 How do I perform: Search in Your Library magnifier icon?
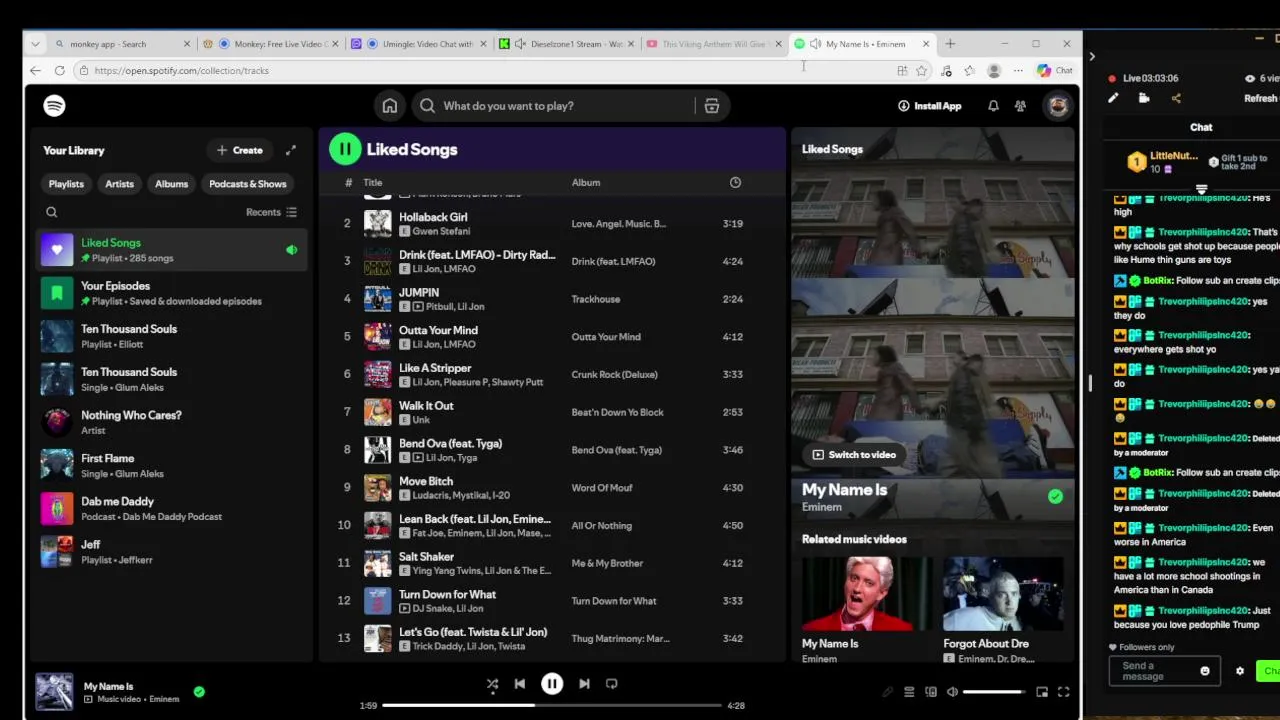tap(52, 212)
